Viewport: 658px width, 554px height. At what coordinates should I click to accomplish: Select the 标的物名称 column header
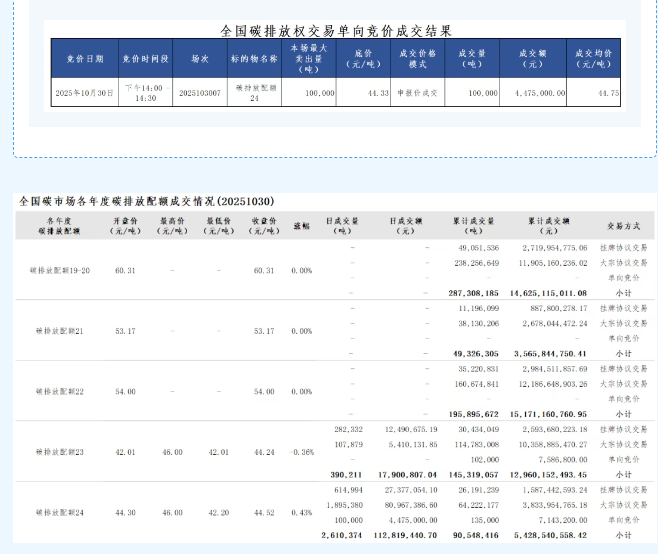[x=254, y=59]
